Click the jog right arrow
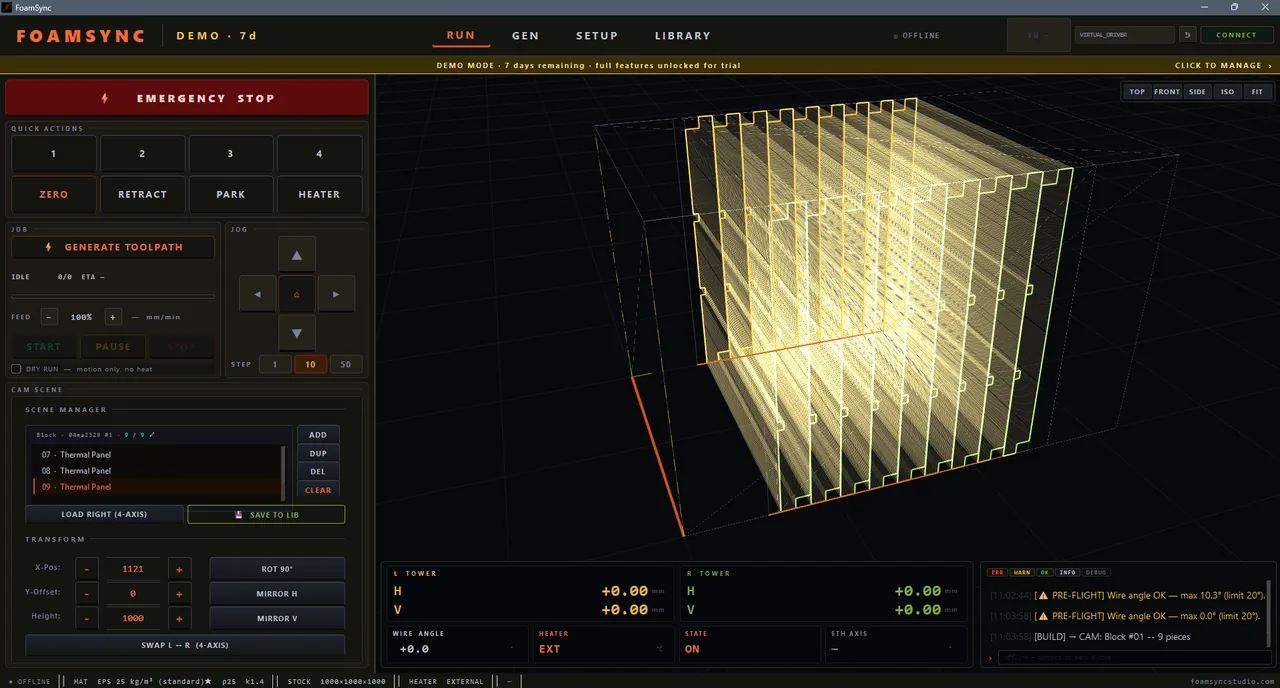The image size is (1280, 688). tap(336, 294)
